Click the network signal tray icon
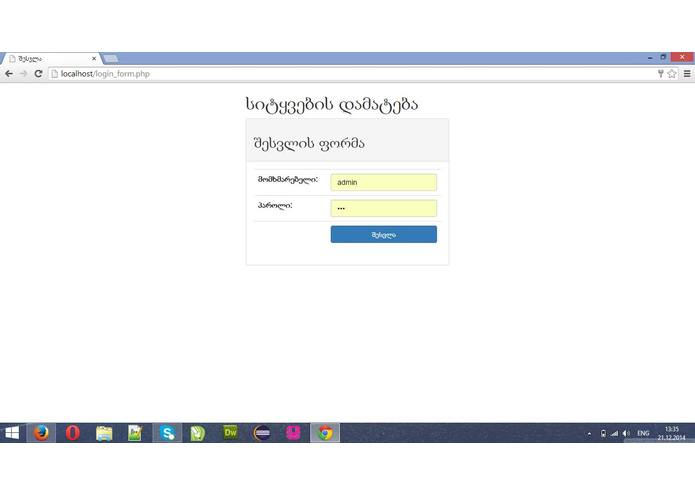The image size is (695, 494). point(614,433)
